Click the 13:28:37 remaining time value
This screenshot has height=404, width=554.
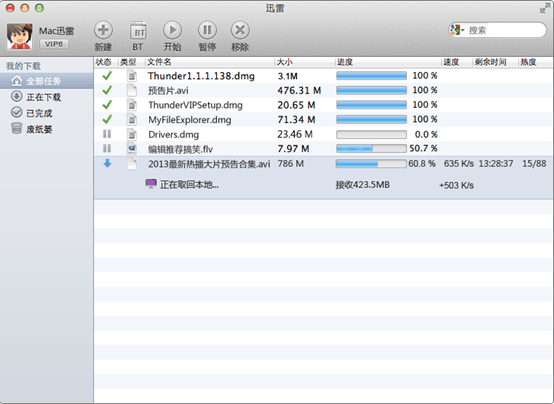[x=496, y=164]
